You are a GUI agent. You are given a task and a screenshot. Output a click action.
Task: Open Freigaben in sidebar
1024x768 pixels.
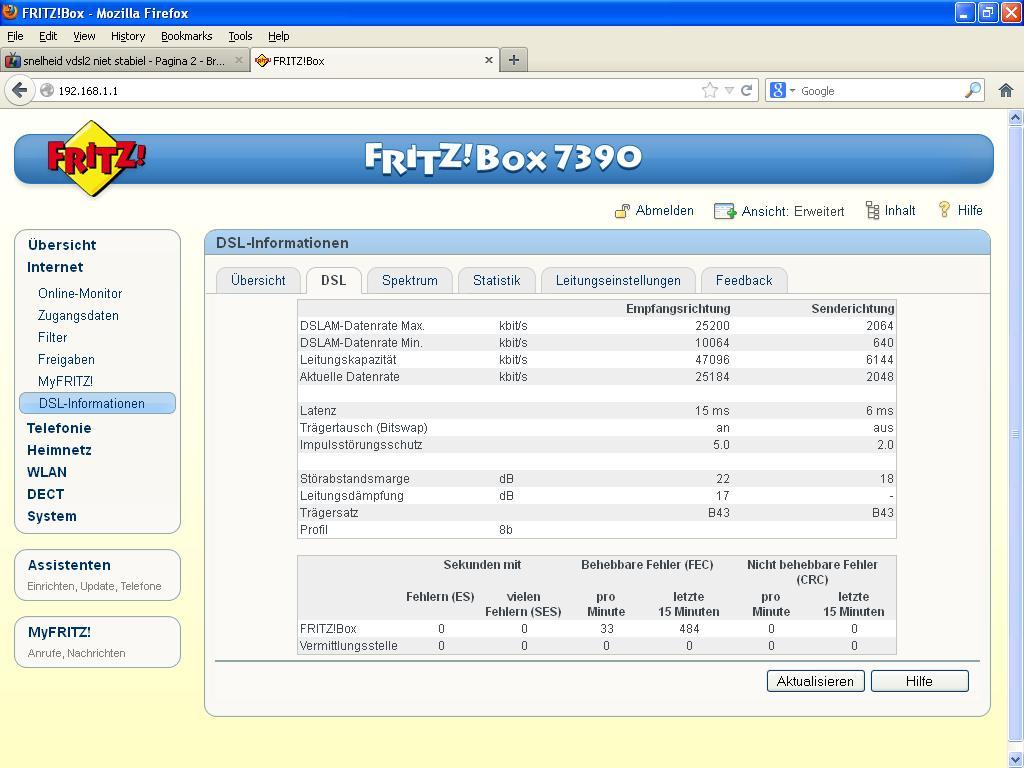(66, 359)
